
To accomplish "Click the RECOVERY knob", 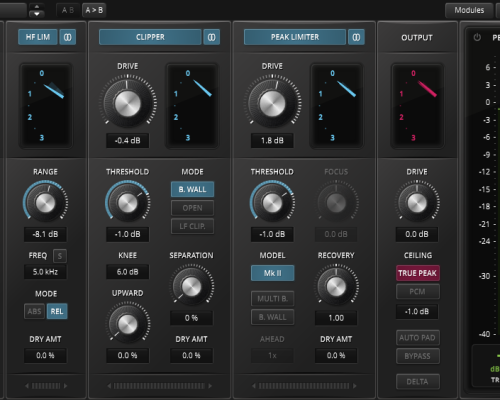I will tap(336, 286).
